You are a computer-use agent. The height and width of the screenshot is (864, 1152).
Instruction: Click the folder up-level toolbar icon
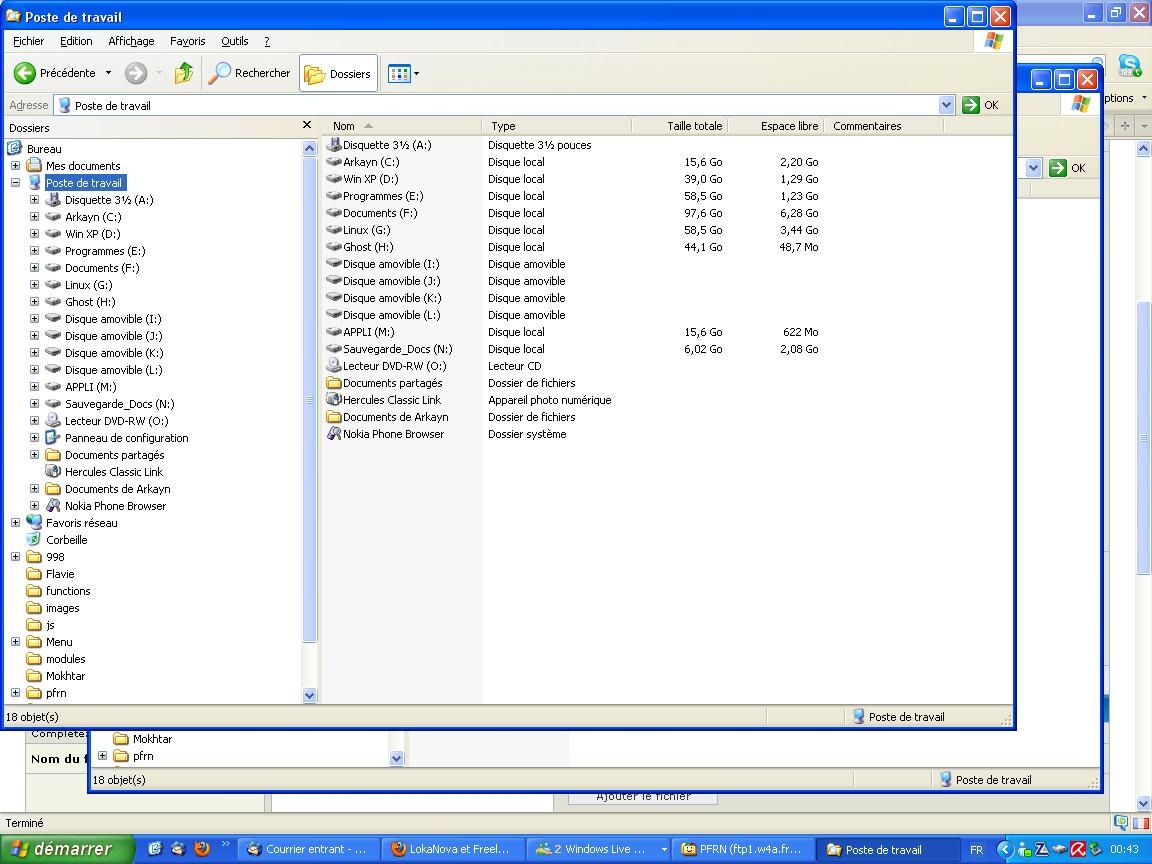(184, 73)
